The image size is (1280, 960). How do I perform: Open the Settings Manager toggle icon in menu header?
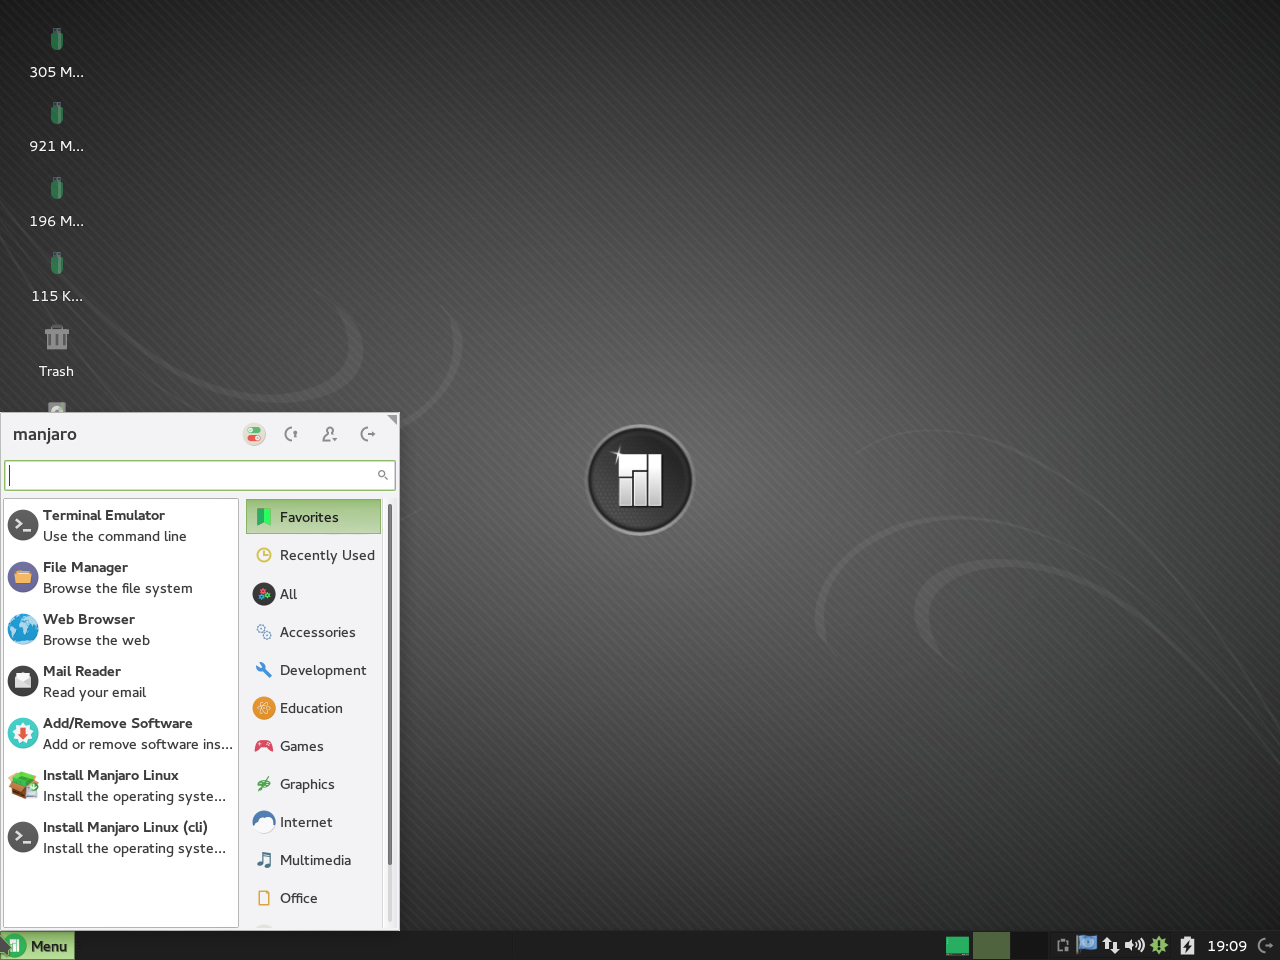tap(254, 434)
